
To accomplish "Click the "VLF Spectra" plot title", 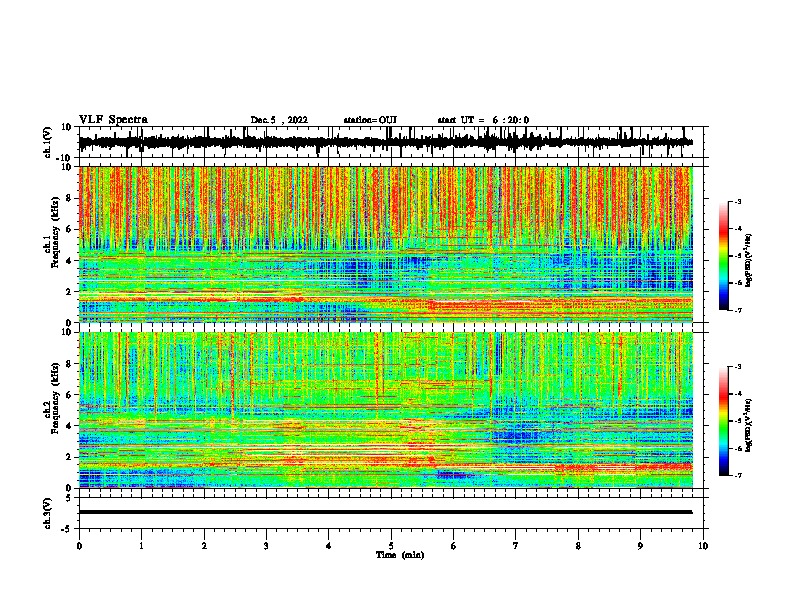I will click(x=113, y=120).
